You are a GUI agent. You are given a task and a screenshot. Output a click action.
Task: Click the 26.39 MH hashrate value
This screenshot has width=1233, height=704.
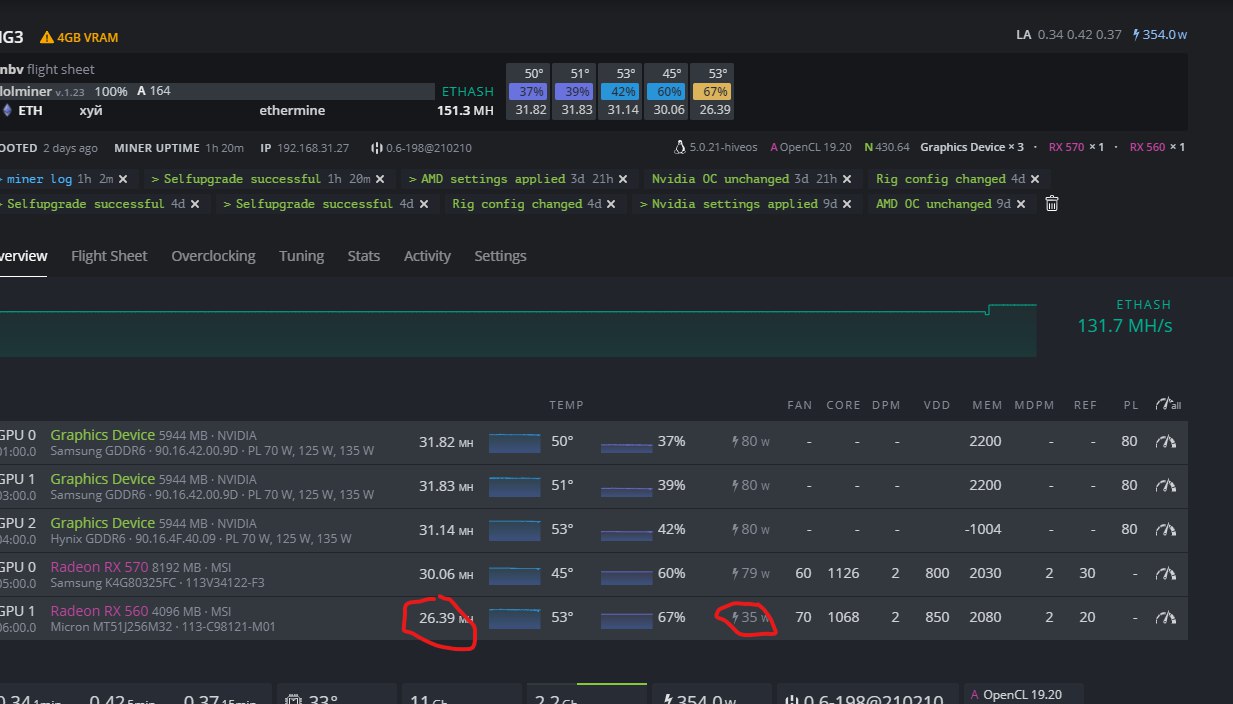(x=444, y=618)
